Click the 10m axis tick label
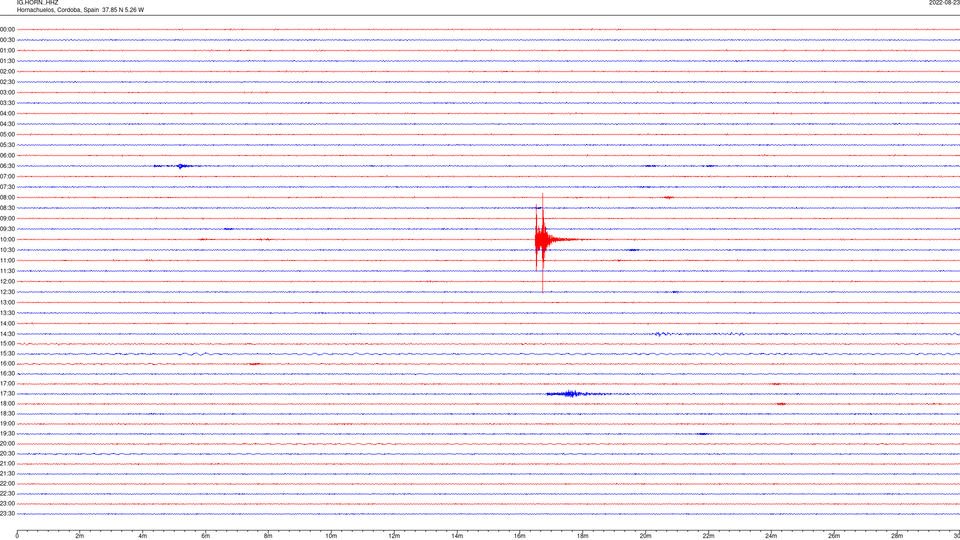The width and height of the screenshot is (960, 540). [x=331, y=536]
